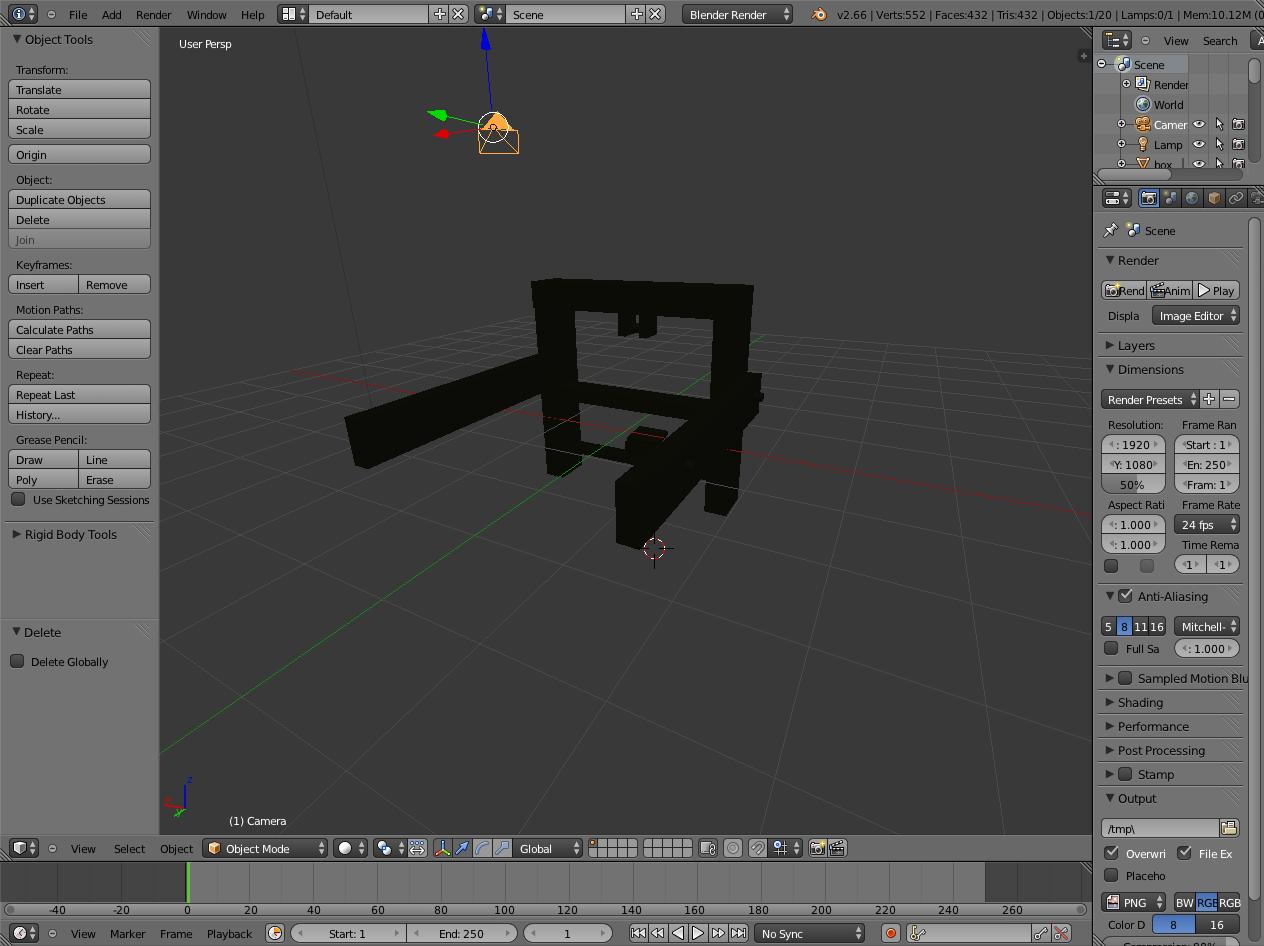Toggle the snap magnet icon
The image size is (1264, 946).
click(758, 848)
